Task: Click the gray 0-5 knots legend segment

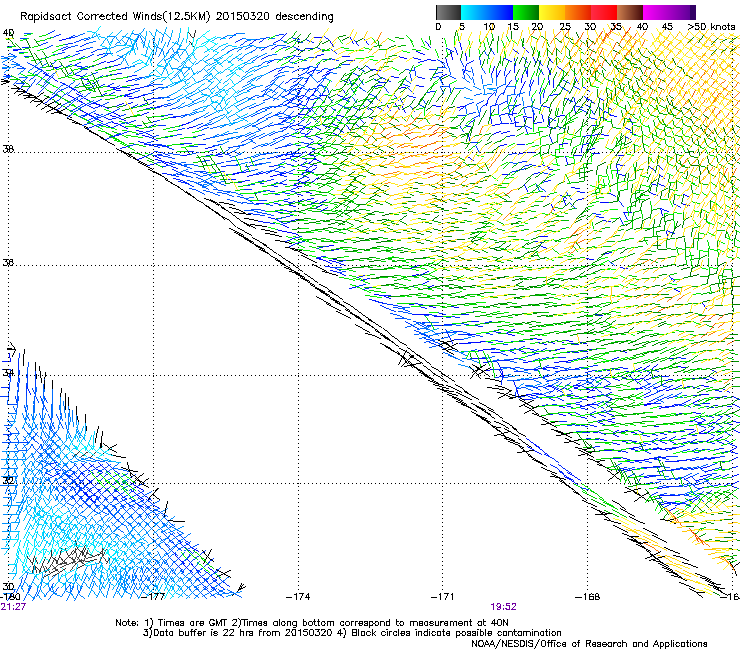Action: [448, 12]
